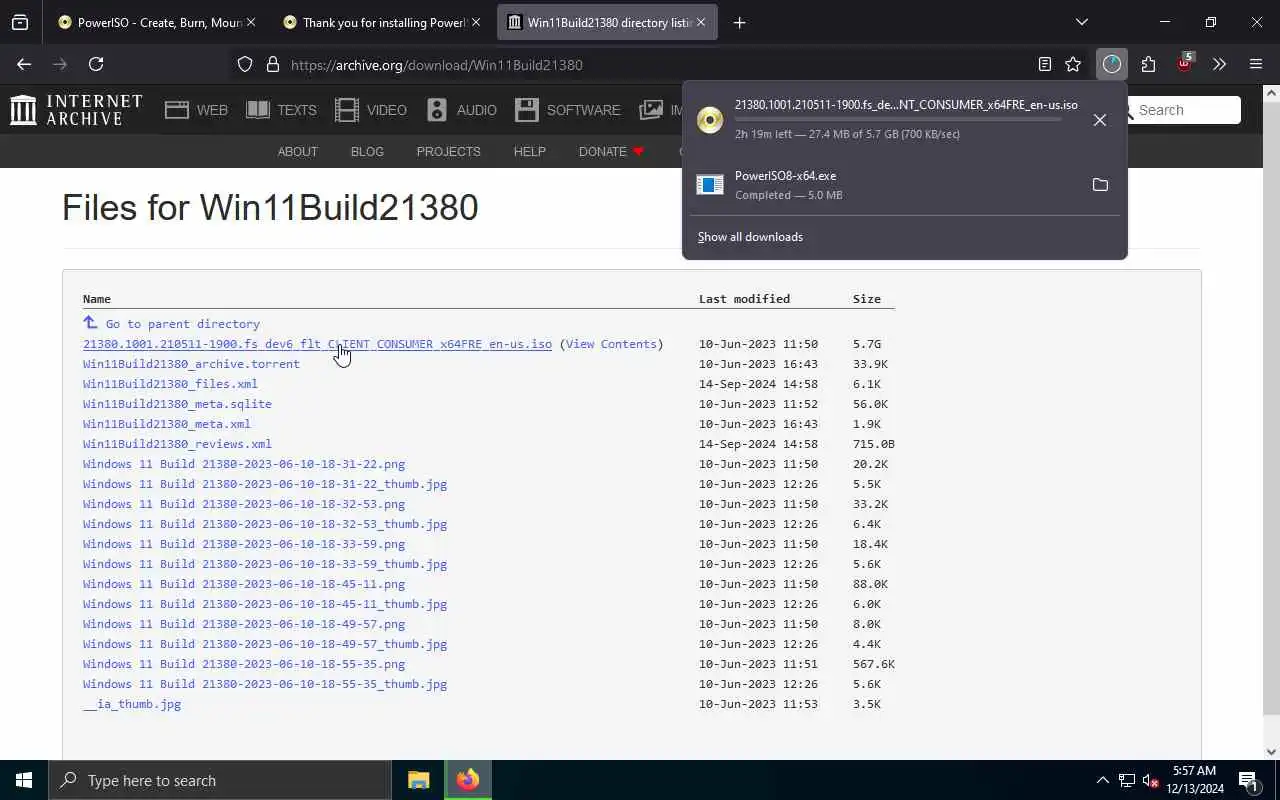1280x800 pixels.
Task: Open the BLOG menu link
Action: [x=367, y=152]
